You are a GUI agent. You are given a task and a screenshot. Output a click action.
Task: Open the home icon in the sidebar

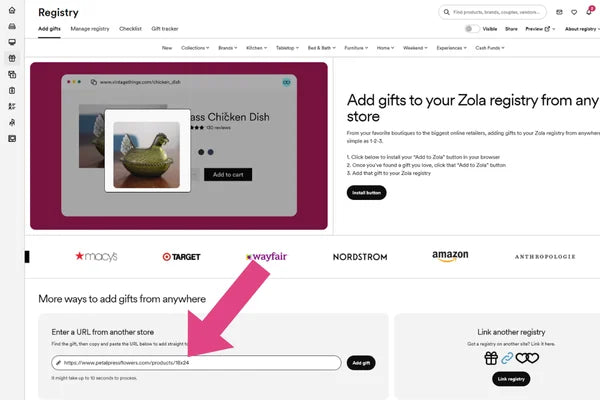(x=12, y=10)
